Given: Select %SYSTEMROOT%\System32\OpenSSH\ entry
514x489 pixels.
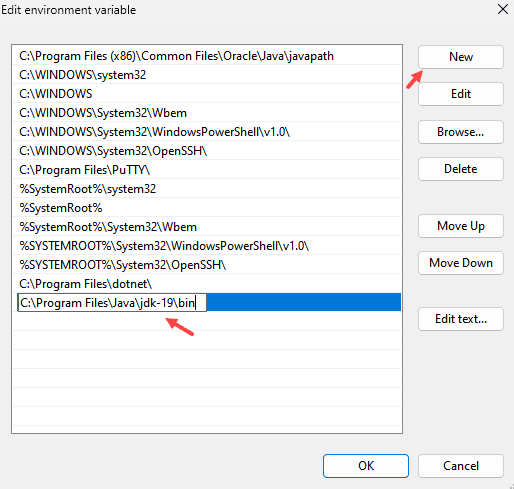Looking at the screenshot, I should 207,265.
